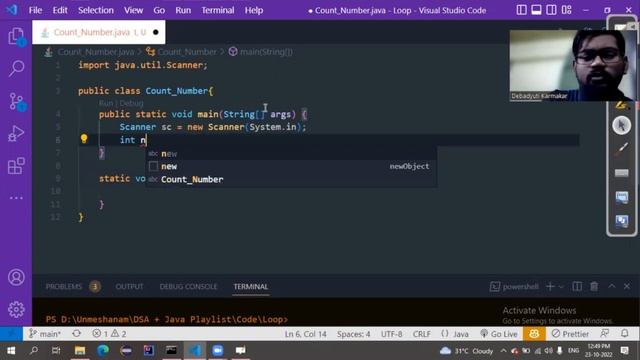The height and width of the screenshot is (360, 640).
Task: Switch to the TERMINAL panel tab
Action: coord(251,287)
